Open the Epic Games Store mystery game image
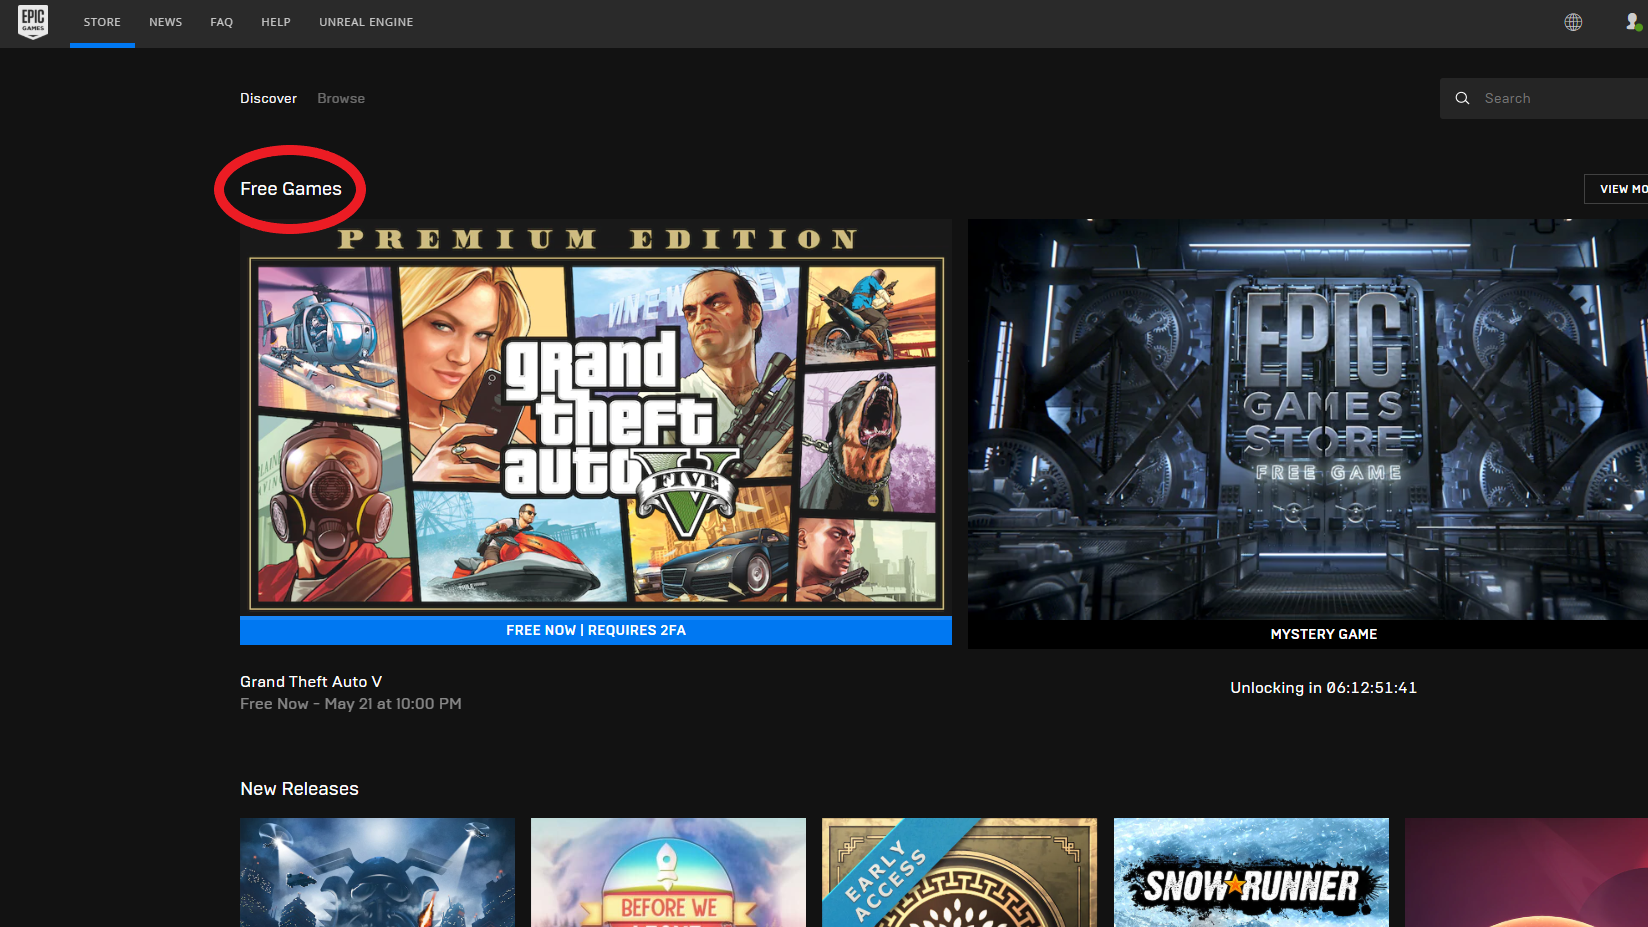This screenshot has height=927, width=1648. [1308, 419]
